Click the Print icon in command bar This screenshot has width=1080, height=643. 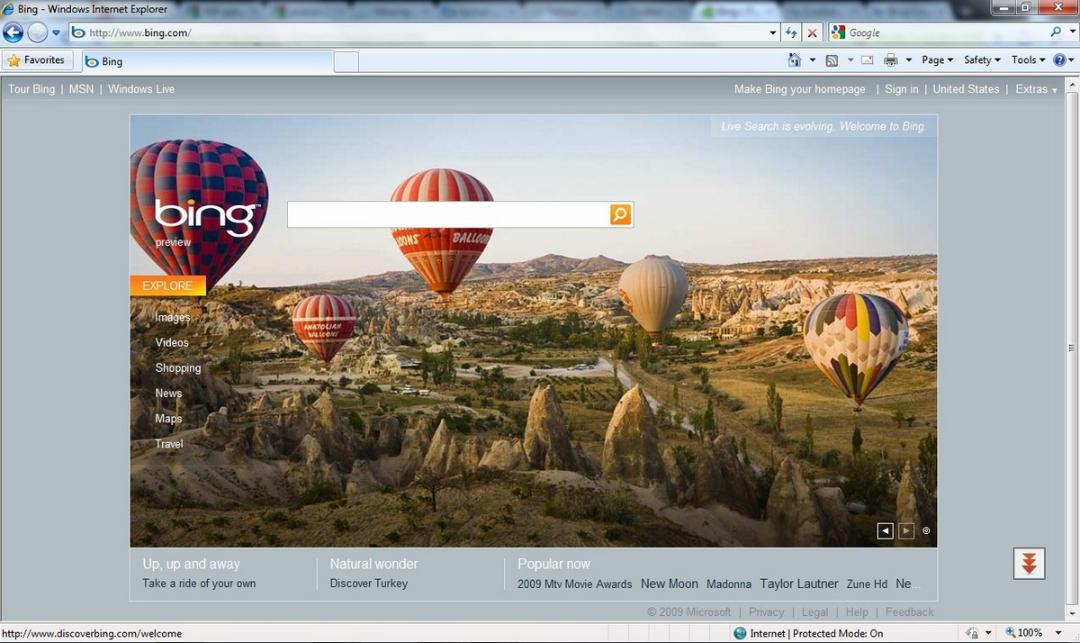891,60
